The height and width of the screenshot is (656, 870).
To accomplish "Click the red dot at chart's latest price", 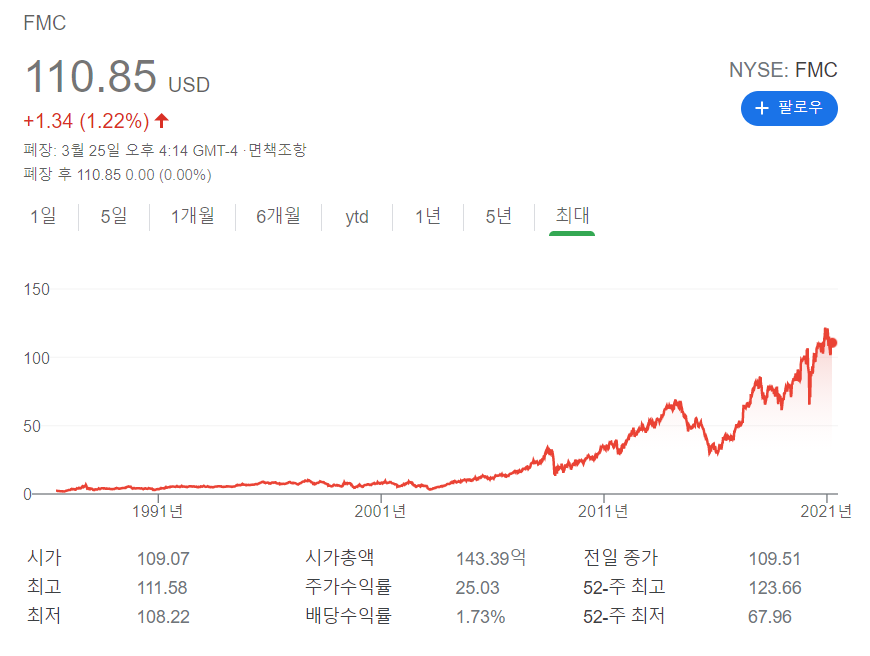I will (x=832, y=343).
